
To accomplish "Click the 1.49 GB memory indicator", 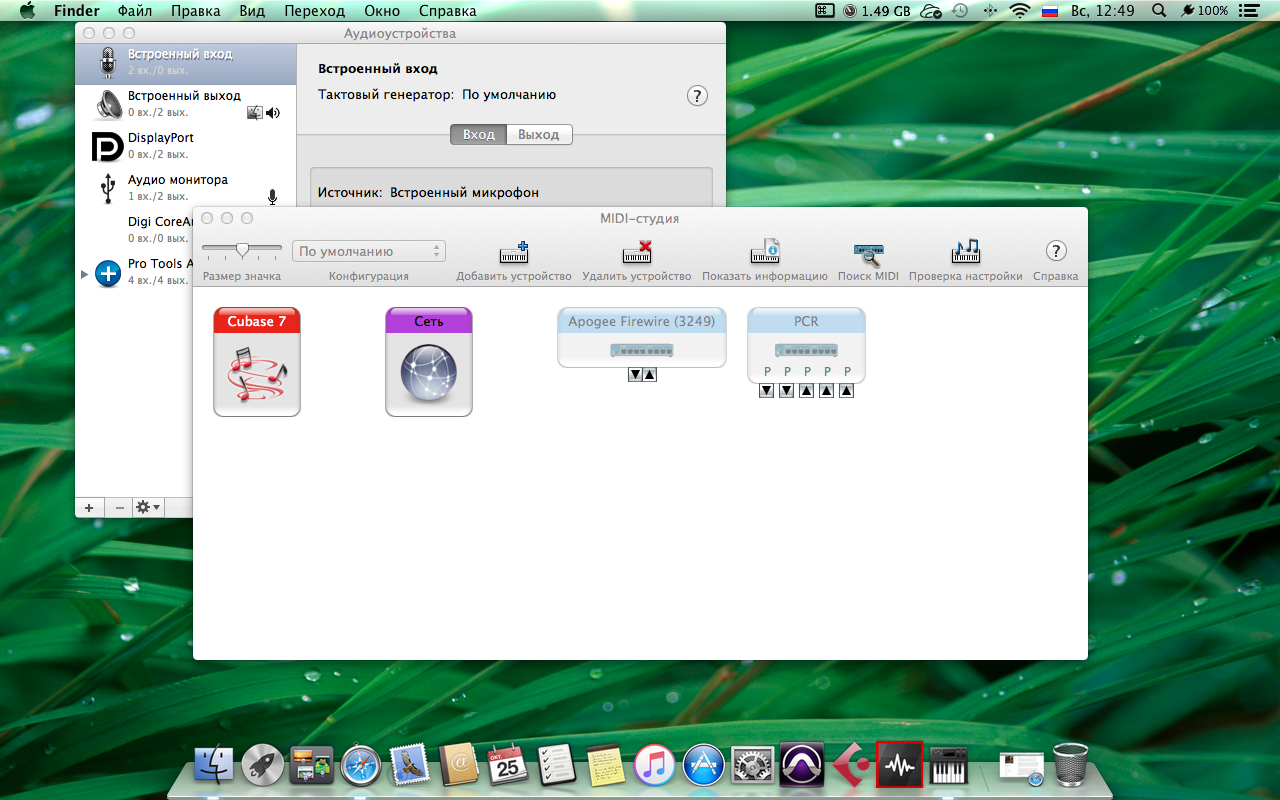I will 877,11.
